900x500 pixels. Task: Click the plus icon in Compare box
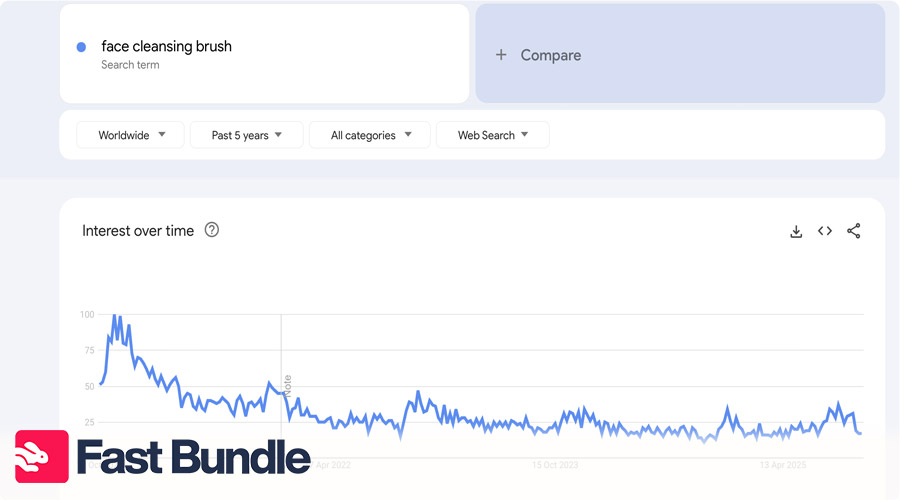click(x=501, y=55)
